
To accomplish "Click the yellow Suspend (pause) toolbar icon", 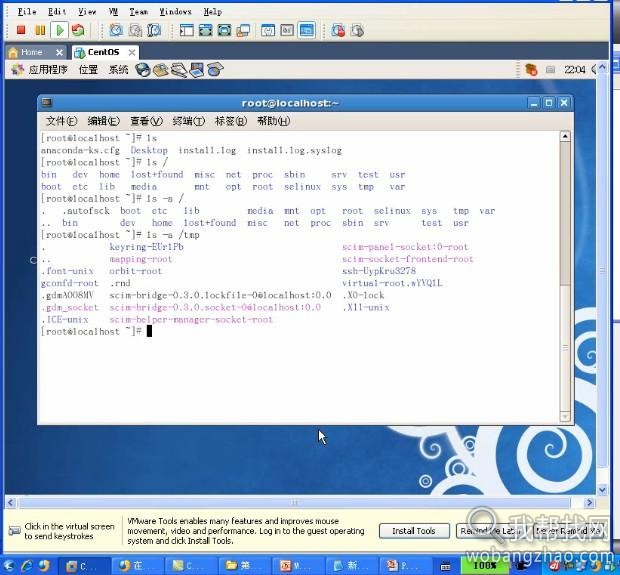I will [40, 30].
